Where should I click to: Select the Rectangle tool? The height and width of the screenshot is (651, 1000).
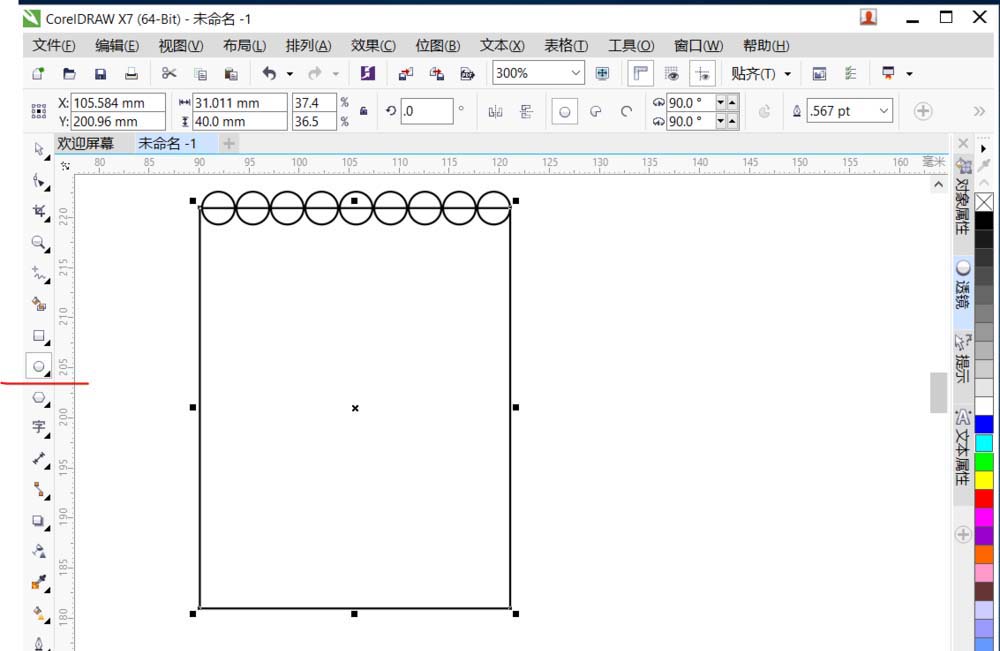tap(40, 336)
